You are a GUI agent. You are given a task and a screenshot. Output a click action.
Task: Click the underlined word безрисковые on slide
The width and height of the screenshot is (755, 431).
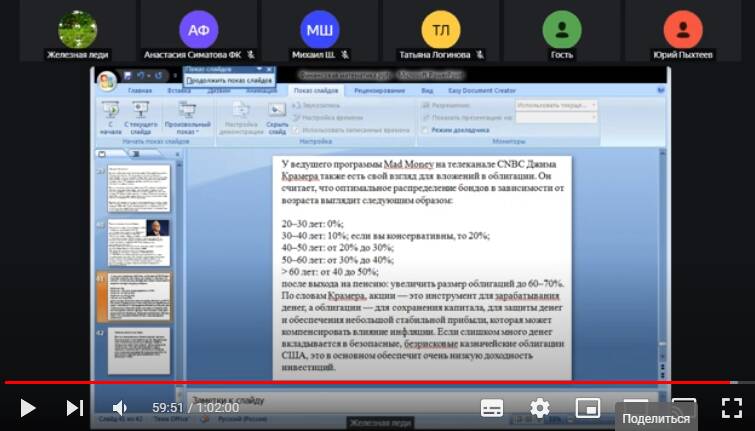[431, 344]
